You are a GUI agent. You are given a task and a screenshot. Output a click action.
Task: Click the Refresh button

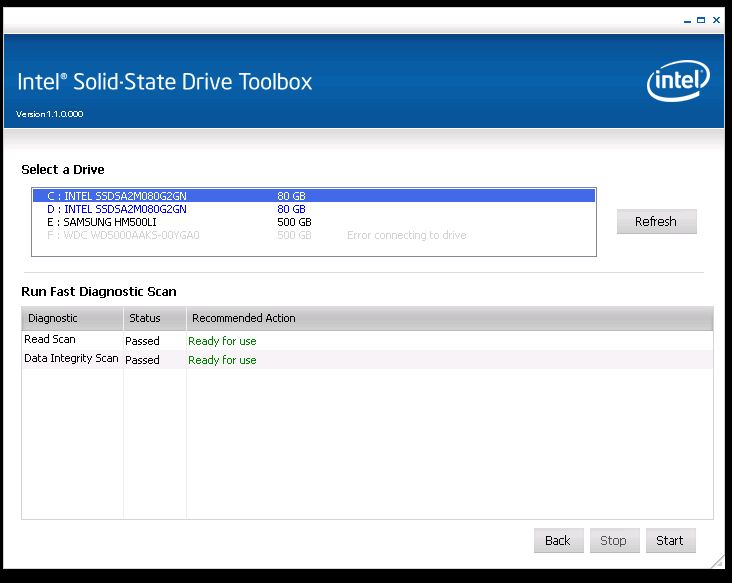tap(656, 221)
